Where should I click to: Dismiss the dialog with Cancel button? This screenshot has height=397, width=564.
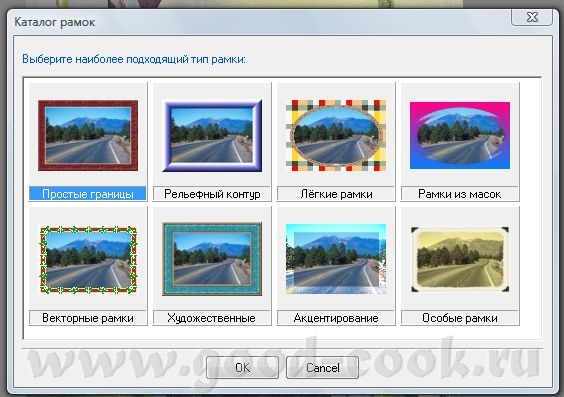coord(323,368)
